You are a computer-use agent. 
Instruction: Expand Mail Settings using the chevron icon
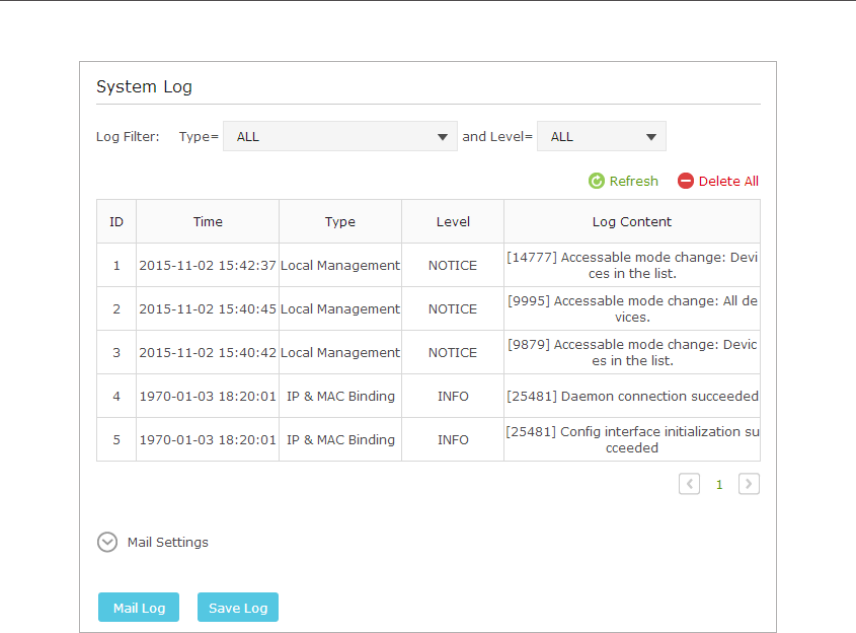tap(107, 542)
